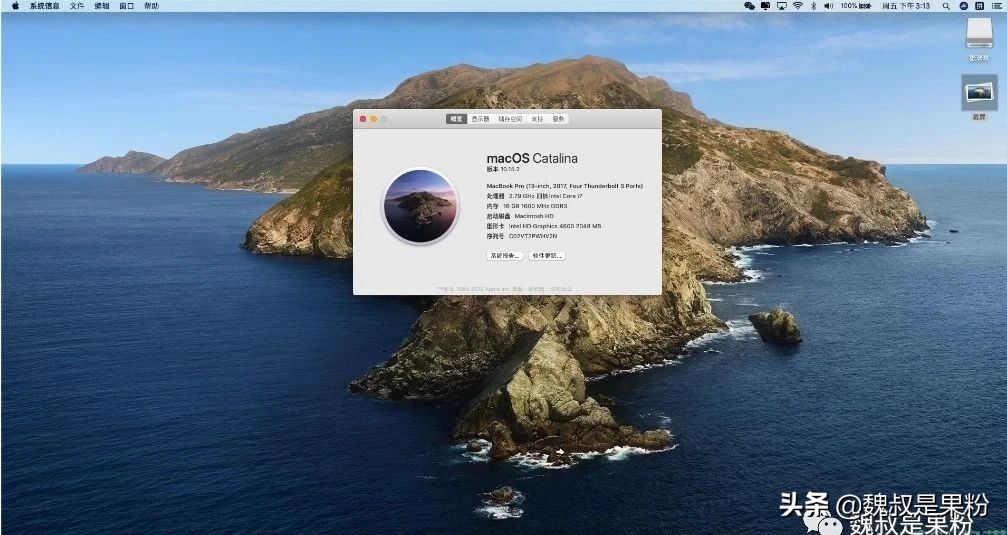This screenshot has width=1007, height=535.
Task: Click the 系统报告… button
Action: pos(505,256)
